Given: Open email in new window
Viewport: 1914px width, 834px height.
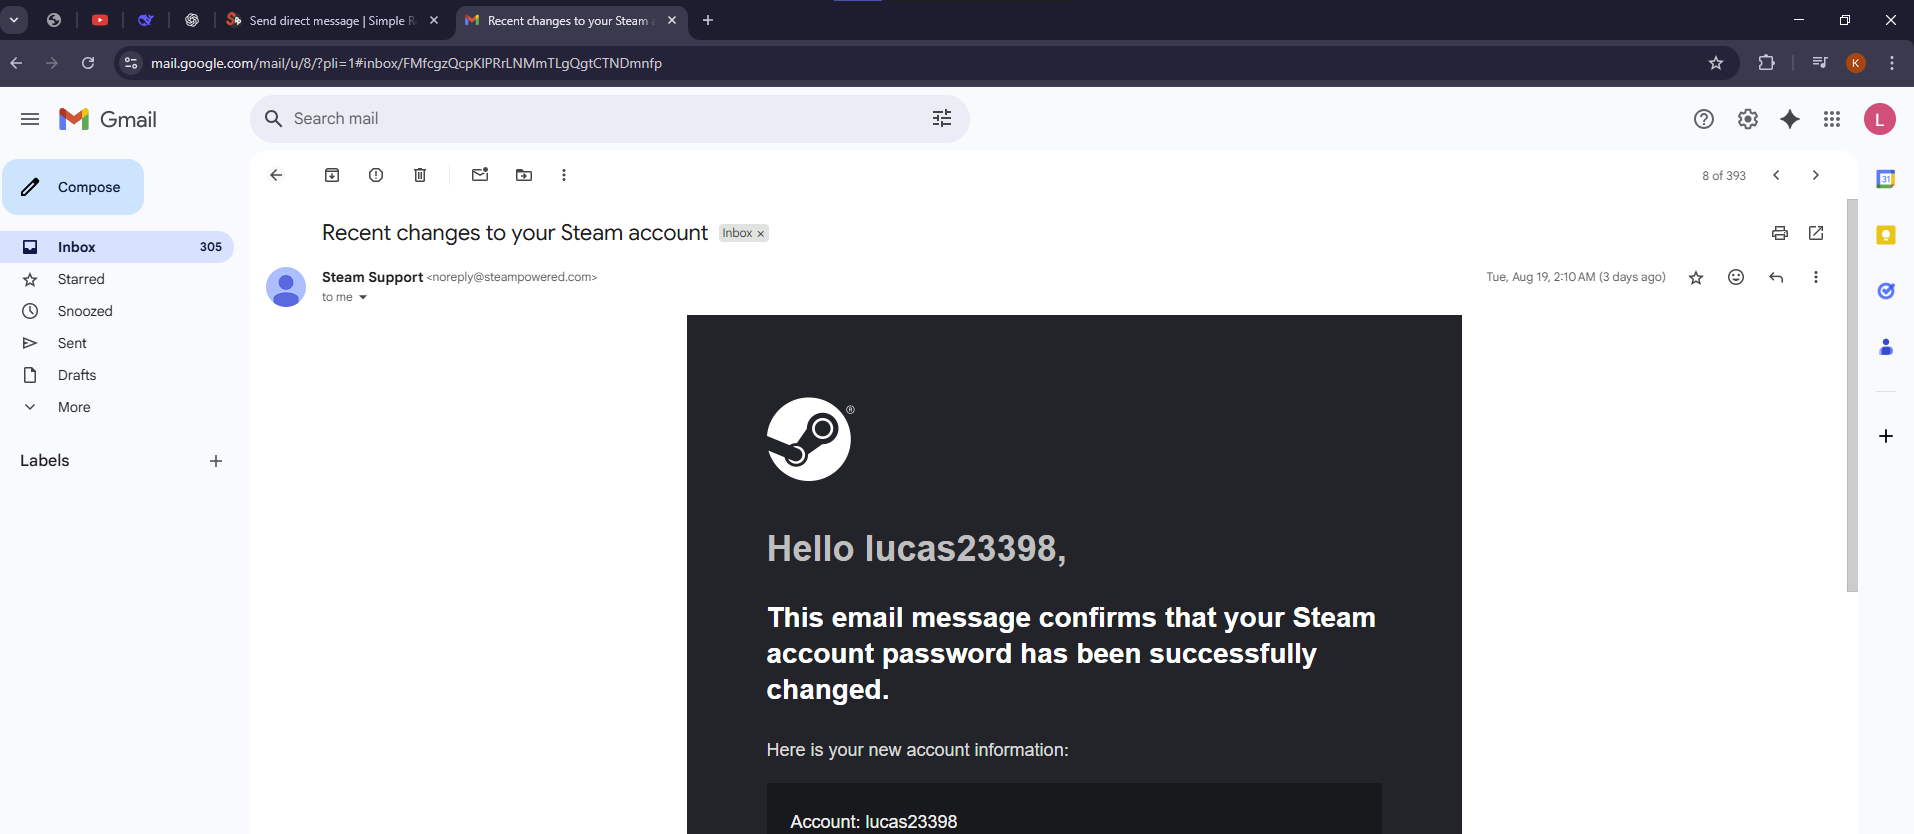Looking at the screenshot, I should point(1816,233).
